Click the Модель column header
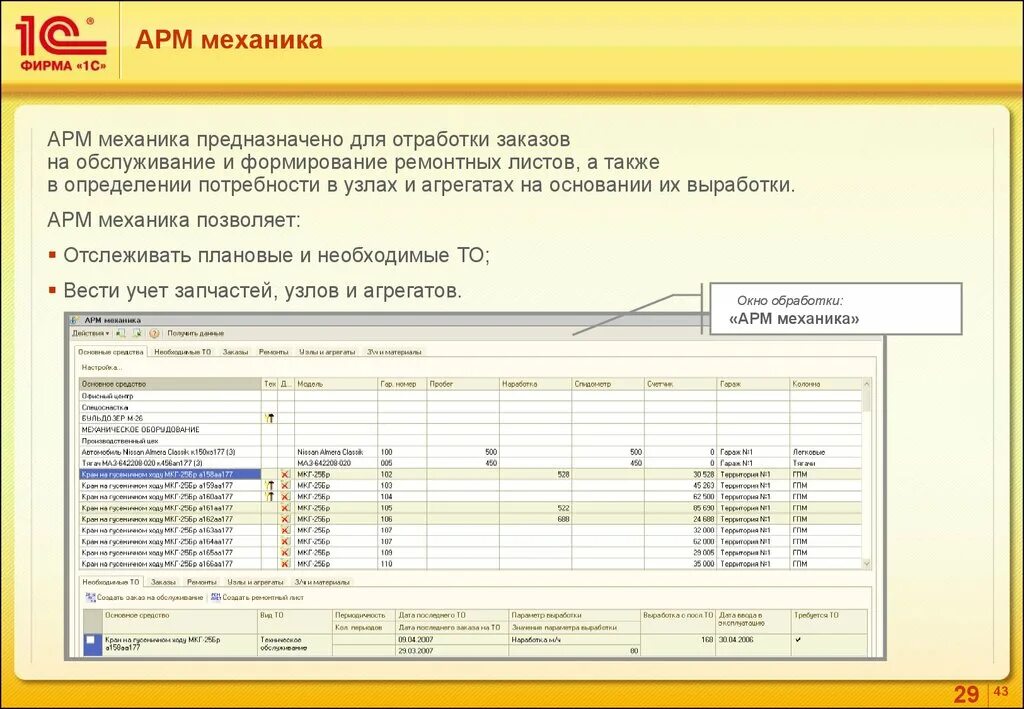This screenshot has width=1024, height=709. [x=336, y=384]
